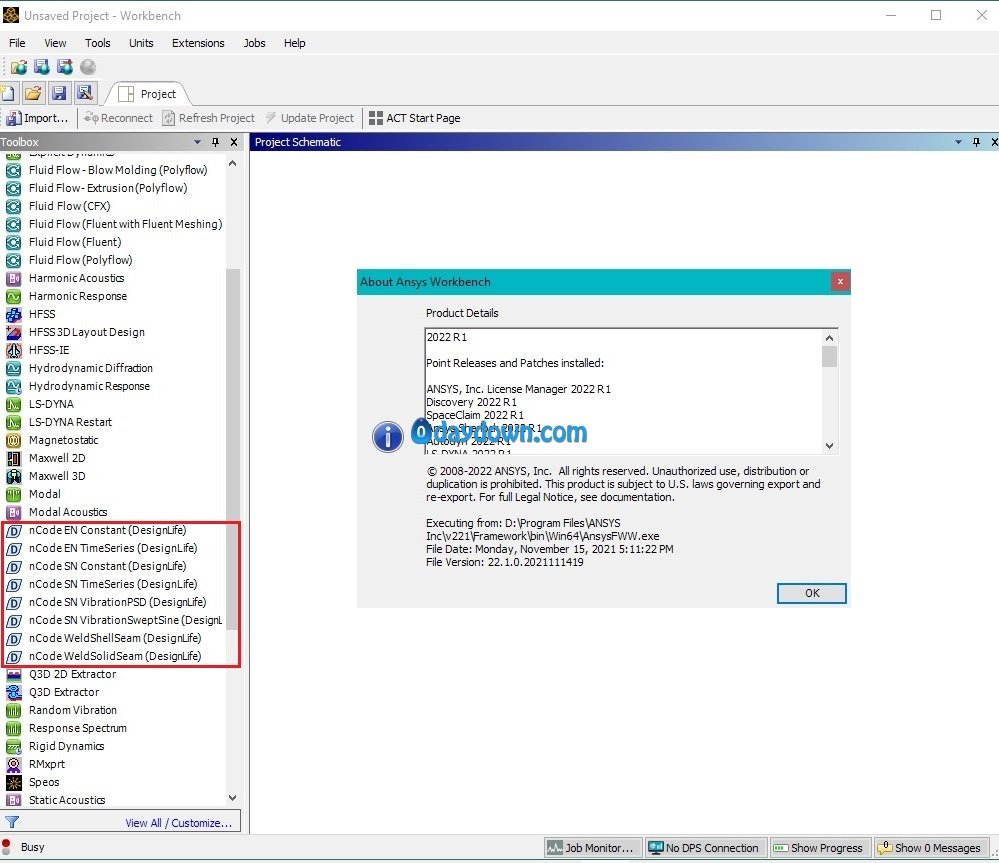
Task: Select the HFSS-IE icon in the Toolbox
Action: click(x=13, y=350)
